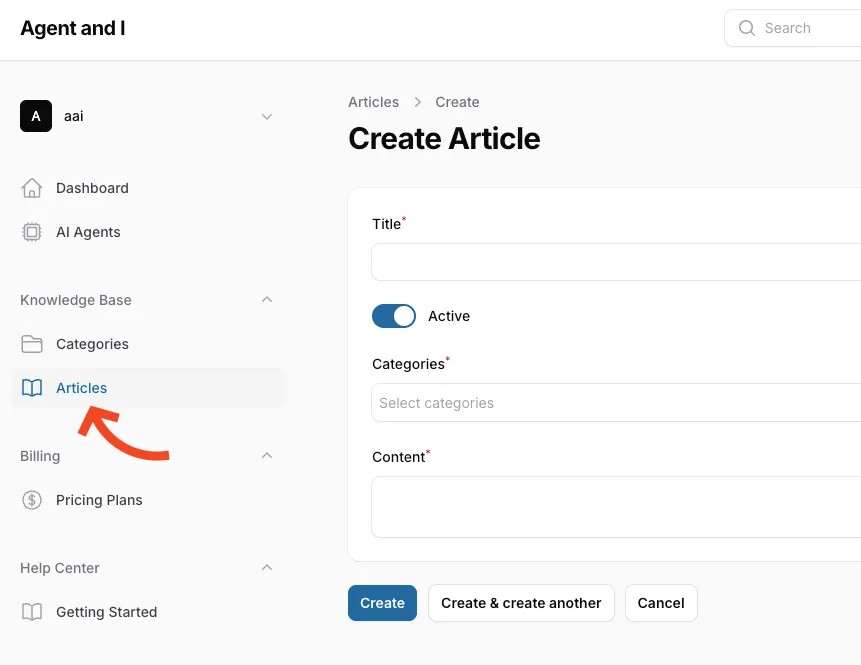Go to Articles breadcrumb link
Viewport: 861px width, 665px height.
click(x=373, y=102)
